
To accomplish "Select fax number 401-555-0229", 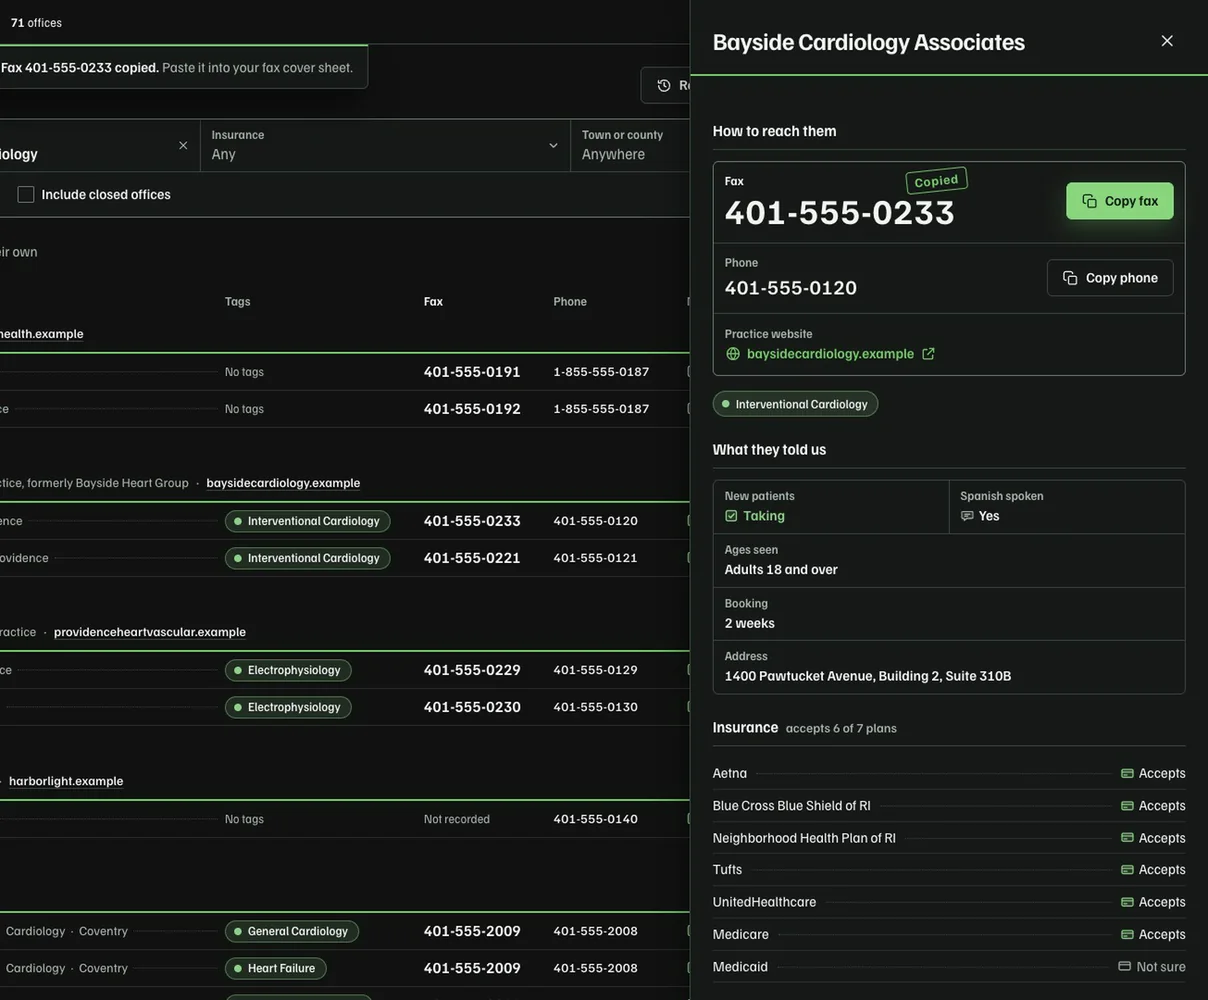I will tap(472, 670).
